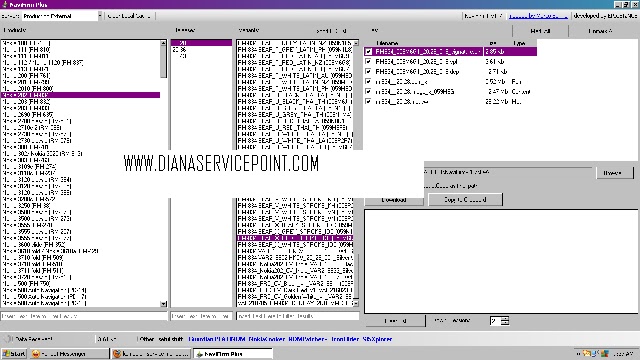Select the product row with RH-761
640x360 pixels.
(x=80, y=76)
